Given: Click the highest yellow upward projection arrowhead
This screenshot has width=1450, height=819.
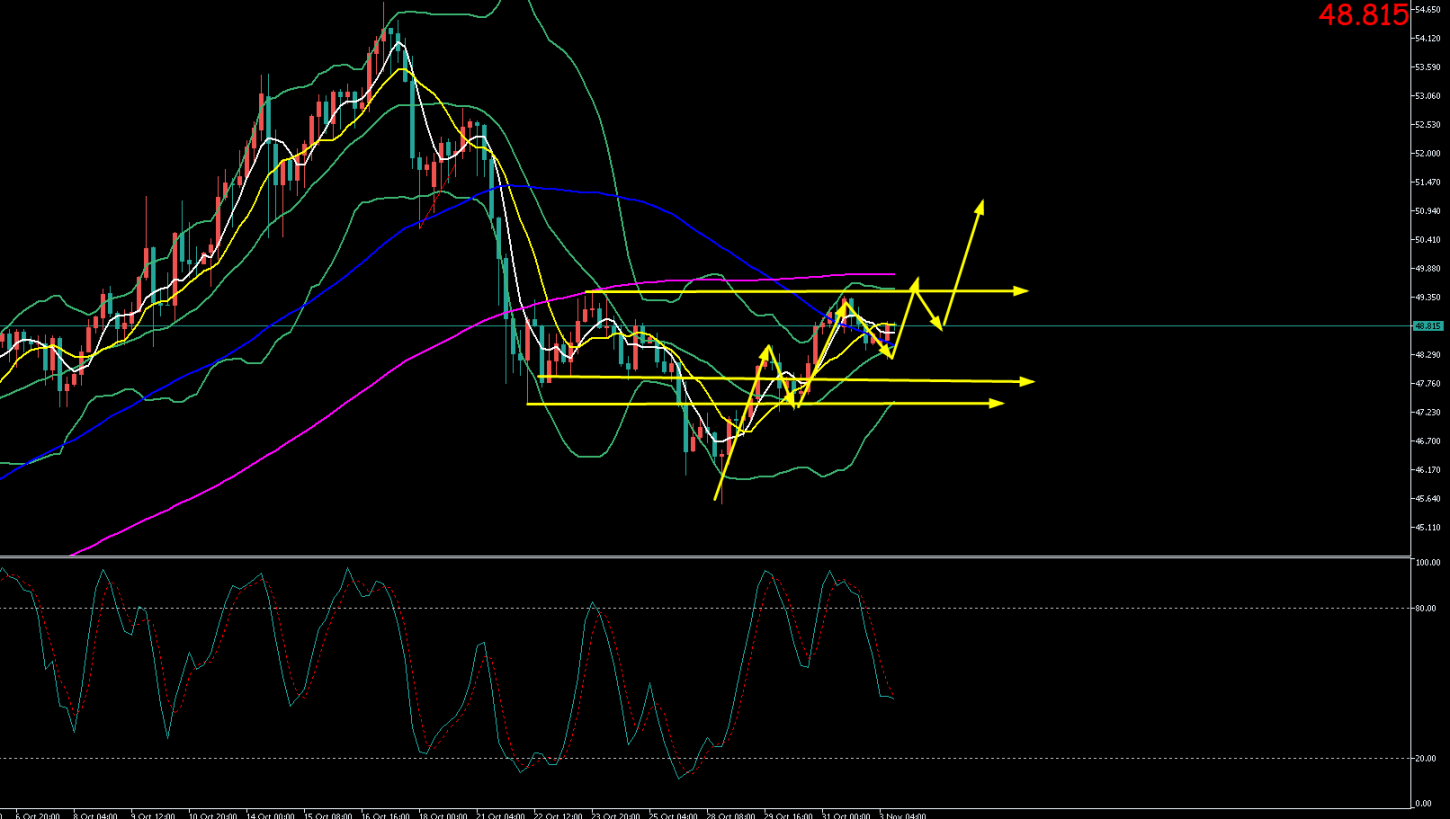Looking at the screenshot, I should tap(980, 205).
